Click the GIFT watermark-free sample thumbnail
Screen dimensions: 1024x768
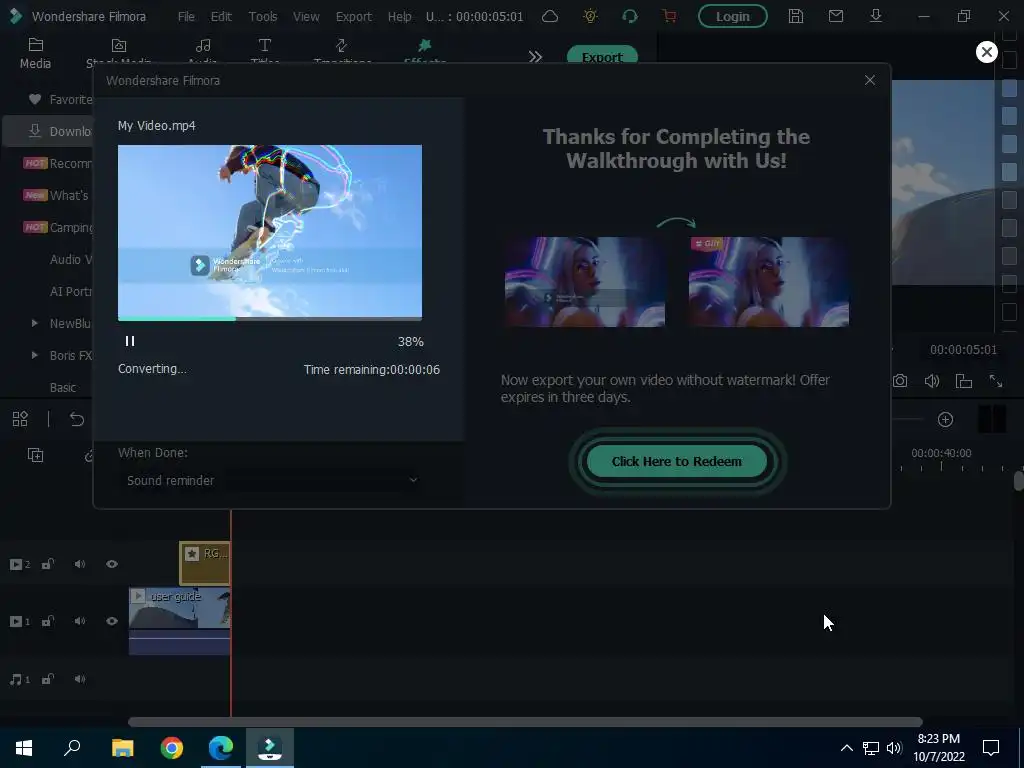coord(769,281)
